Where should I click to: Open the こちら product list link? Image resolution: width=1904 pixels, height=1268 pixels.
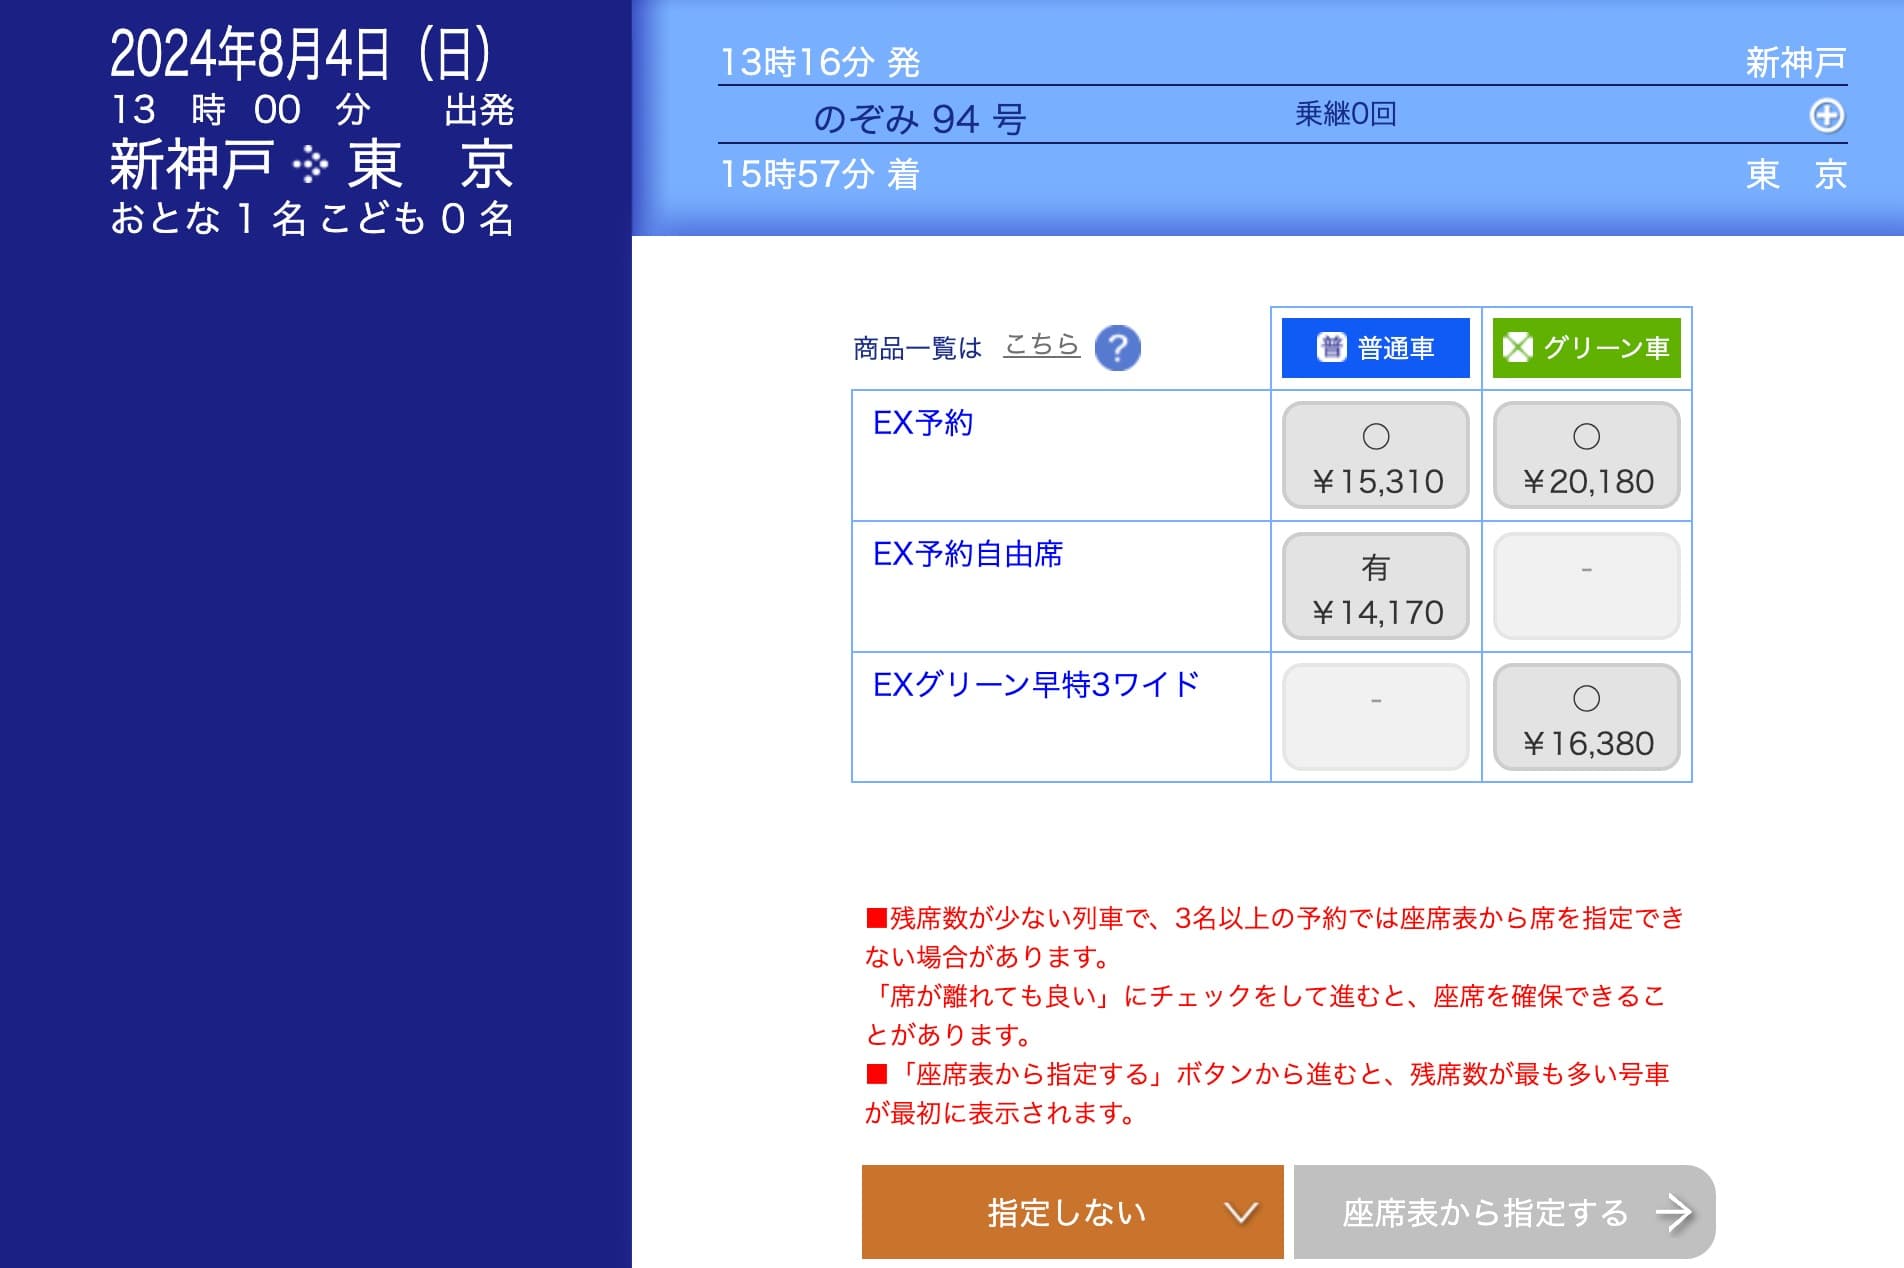(x=1041, y=345)
